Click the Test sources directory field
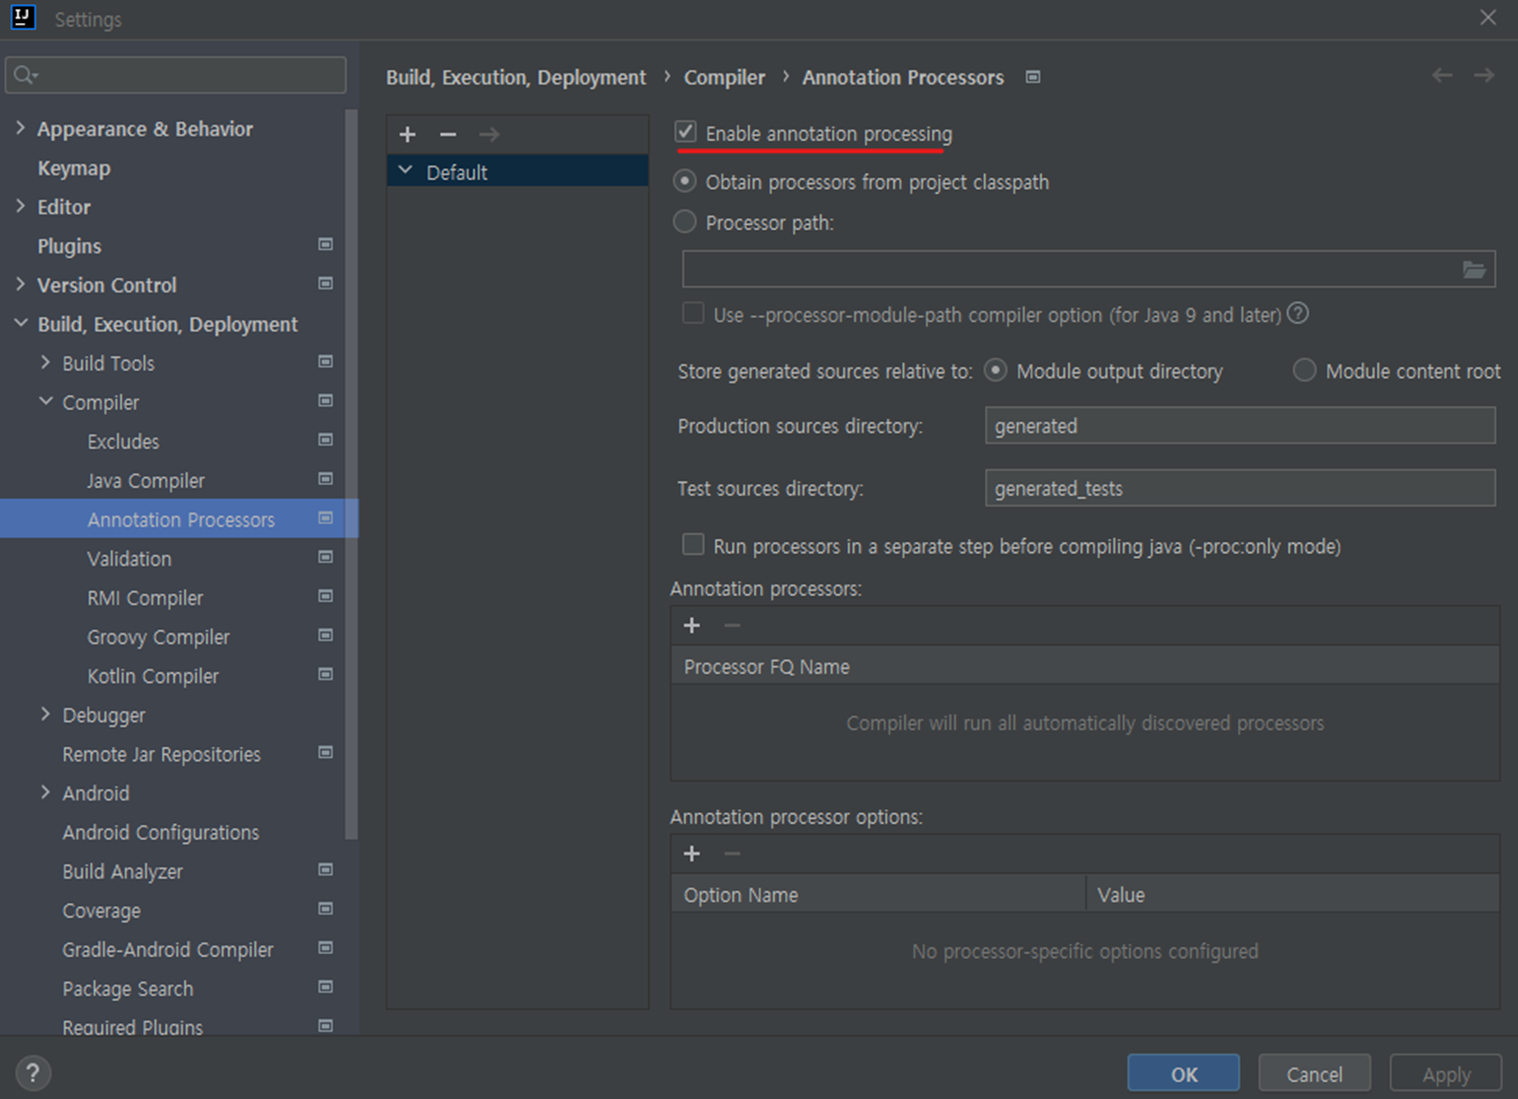 1240,488
